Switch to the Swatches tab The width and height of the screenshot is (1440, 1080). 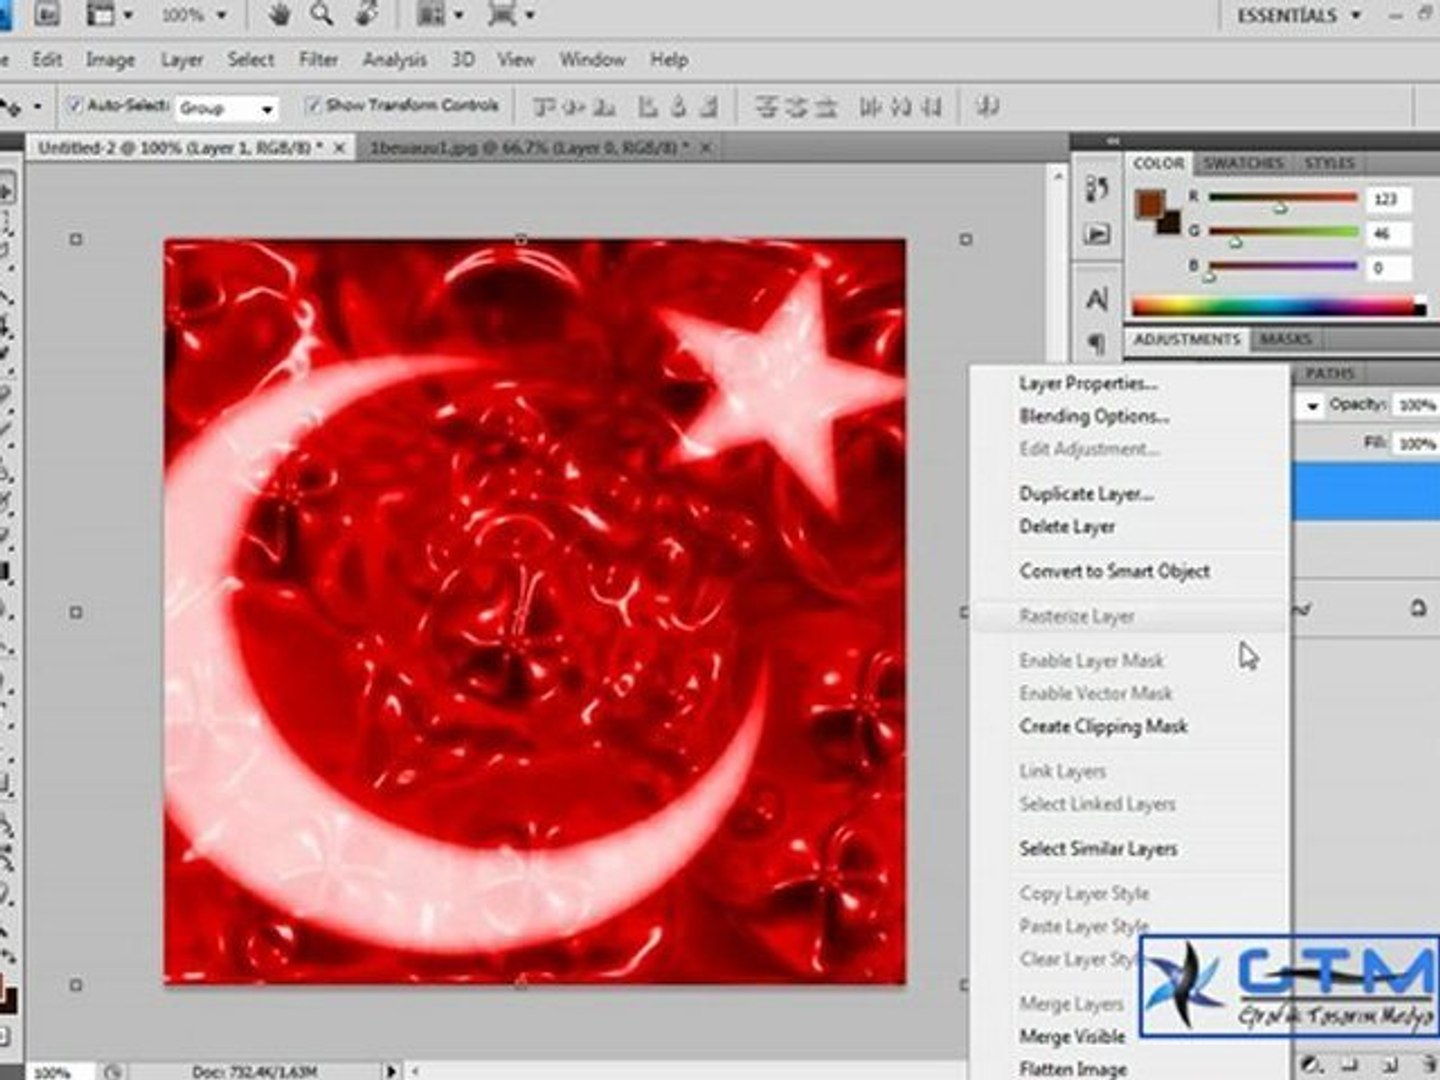click(1242, 163)
